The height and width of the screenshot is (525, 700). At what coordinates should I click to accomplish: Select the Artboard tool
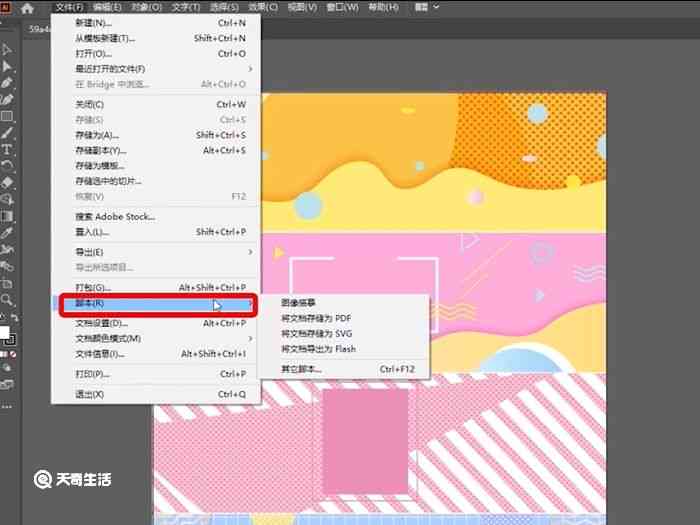[x=7, y=283]
